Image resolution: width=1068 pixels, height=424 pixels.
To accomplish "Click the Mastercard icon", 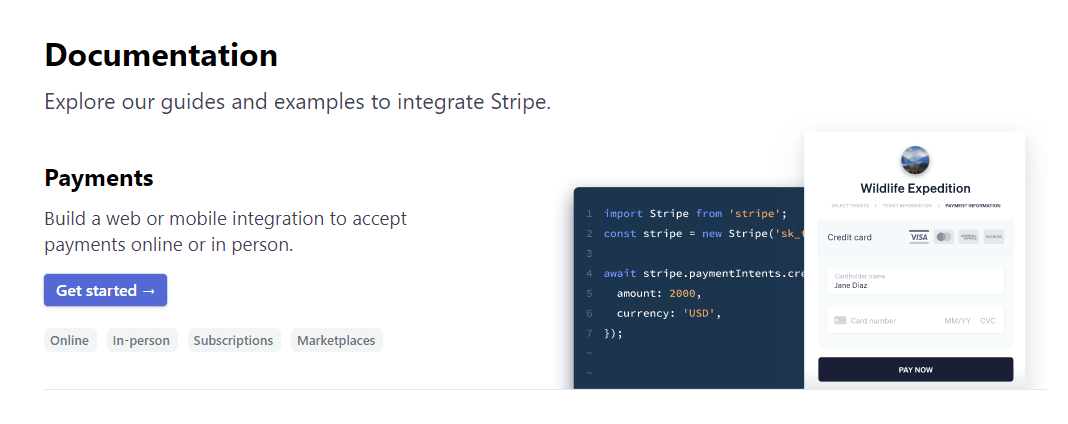I will (x=944, y=237).
